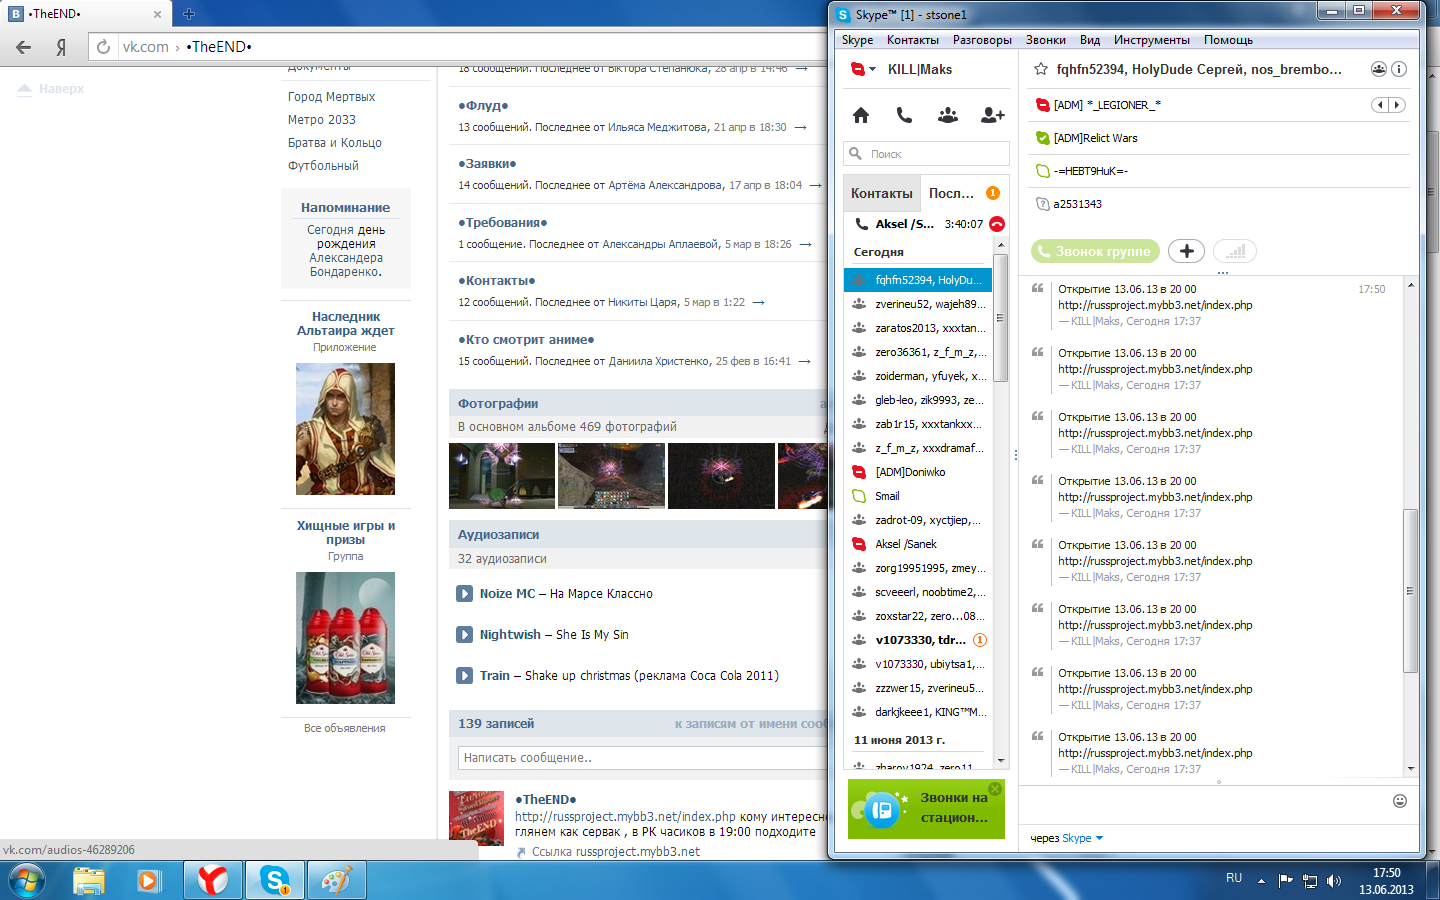Click Все объявления link

(x=344, y=728)
